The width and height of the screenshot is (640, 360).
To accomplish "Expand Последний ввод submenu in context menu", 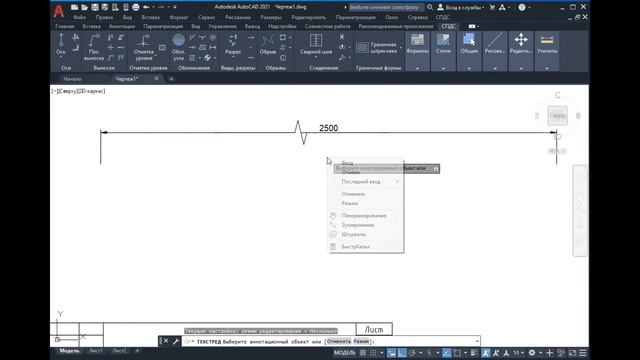I will pos(367,182).
